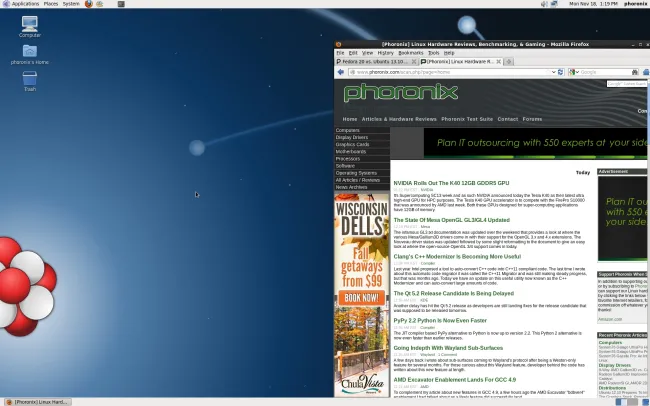Open All Articles / Reviews sidebar link
This screenshot has height=406, width=650.
pyautogui.click(x=362, y=180)
